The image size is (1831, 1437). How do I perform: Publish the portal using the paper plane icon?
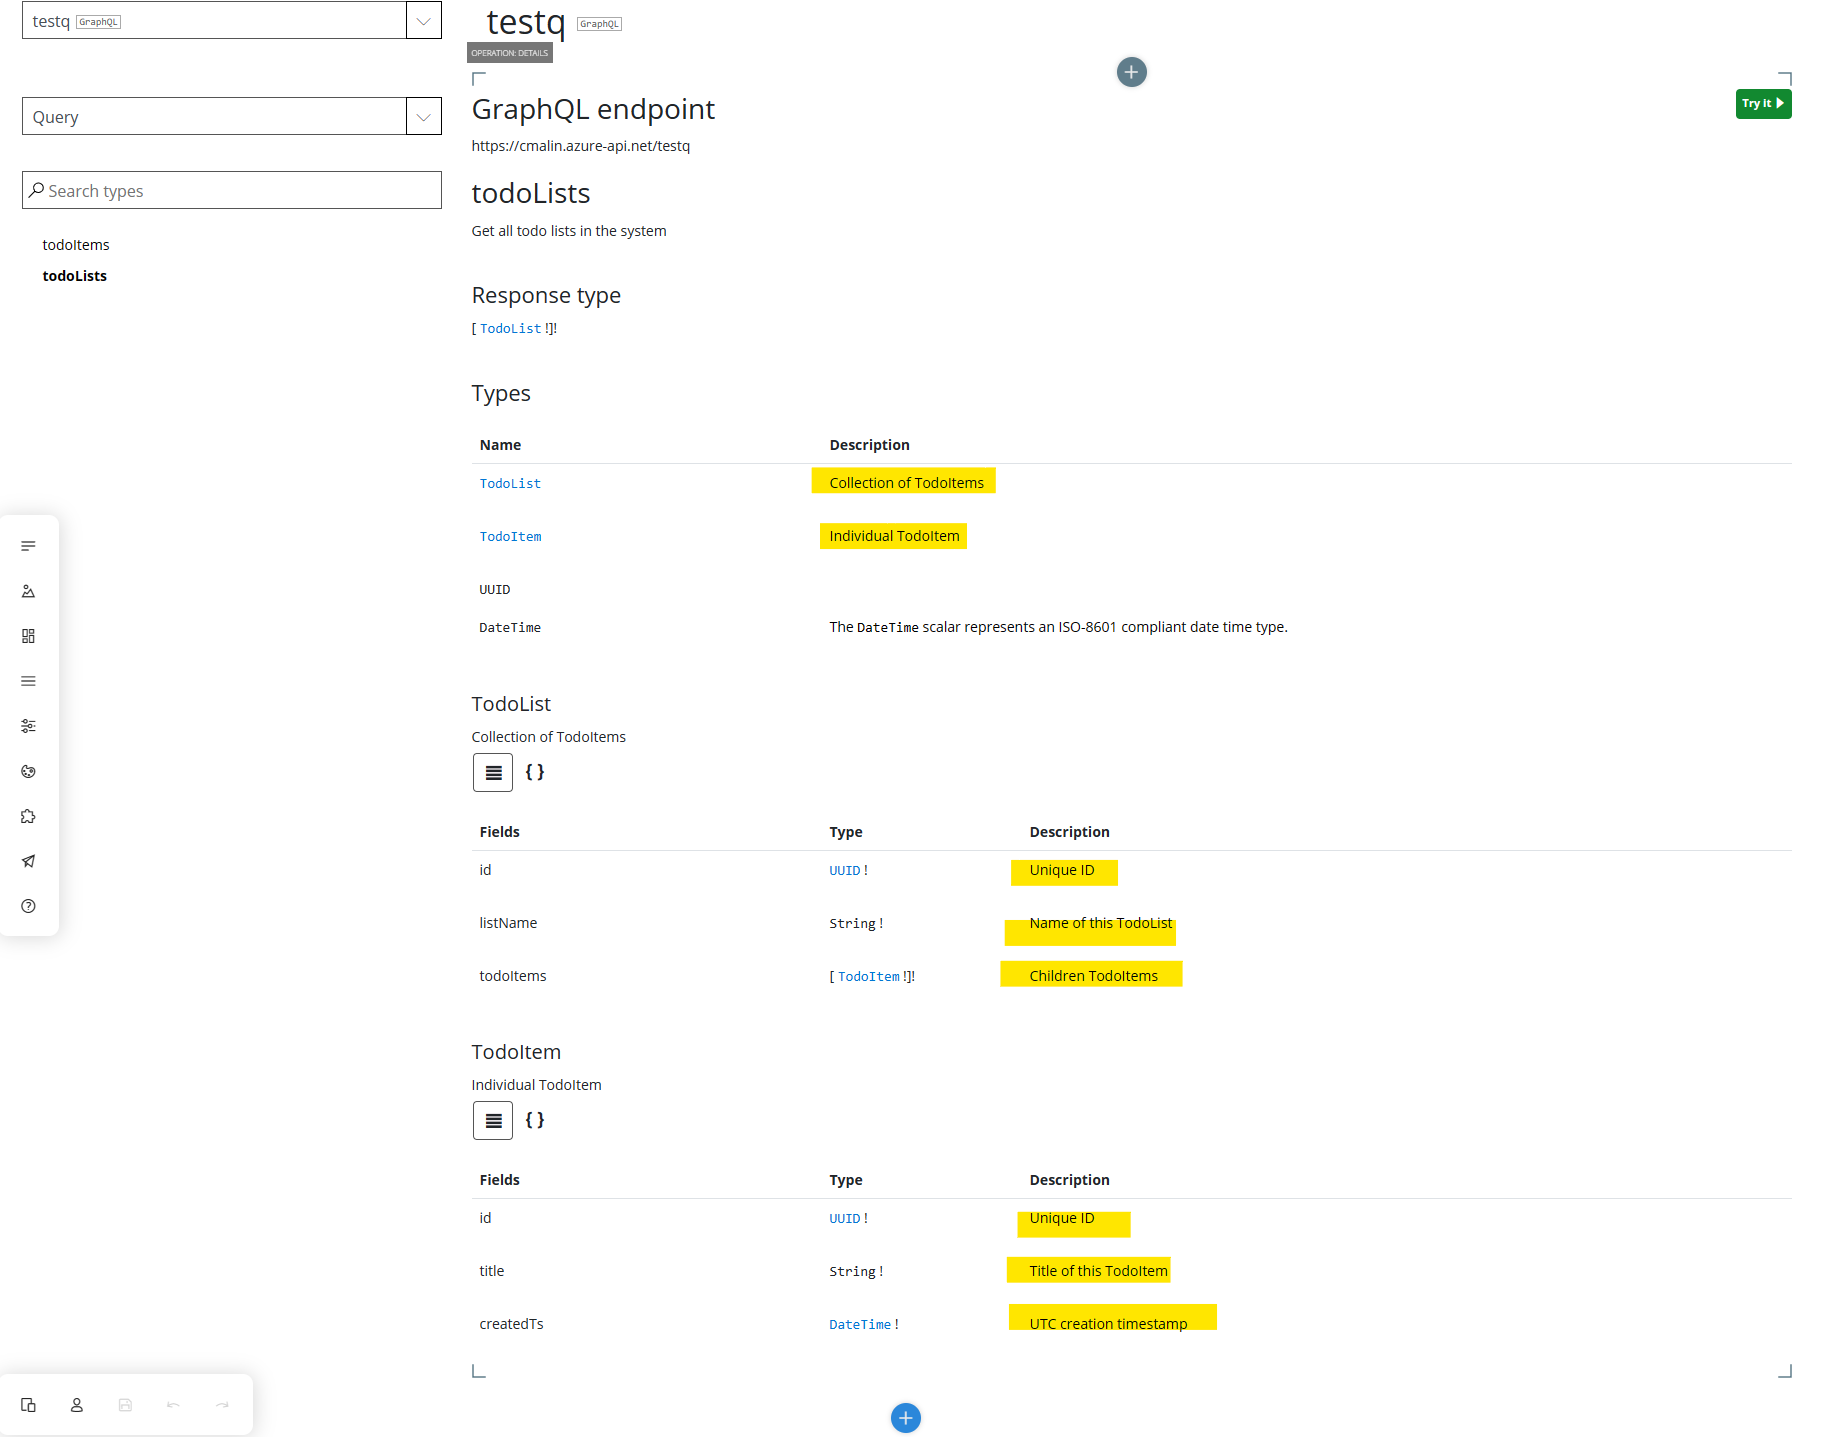coord(28,861)
